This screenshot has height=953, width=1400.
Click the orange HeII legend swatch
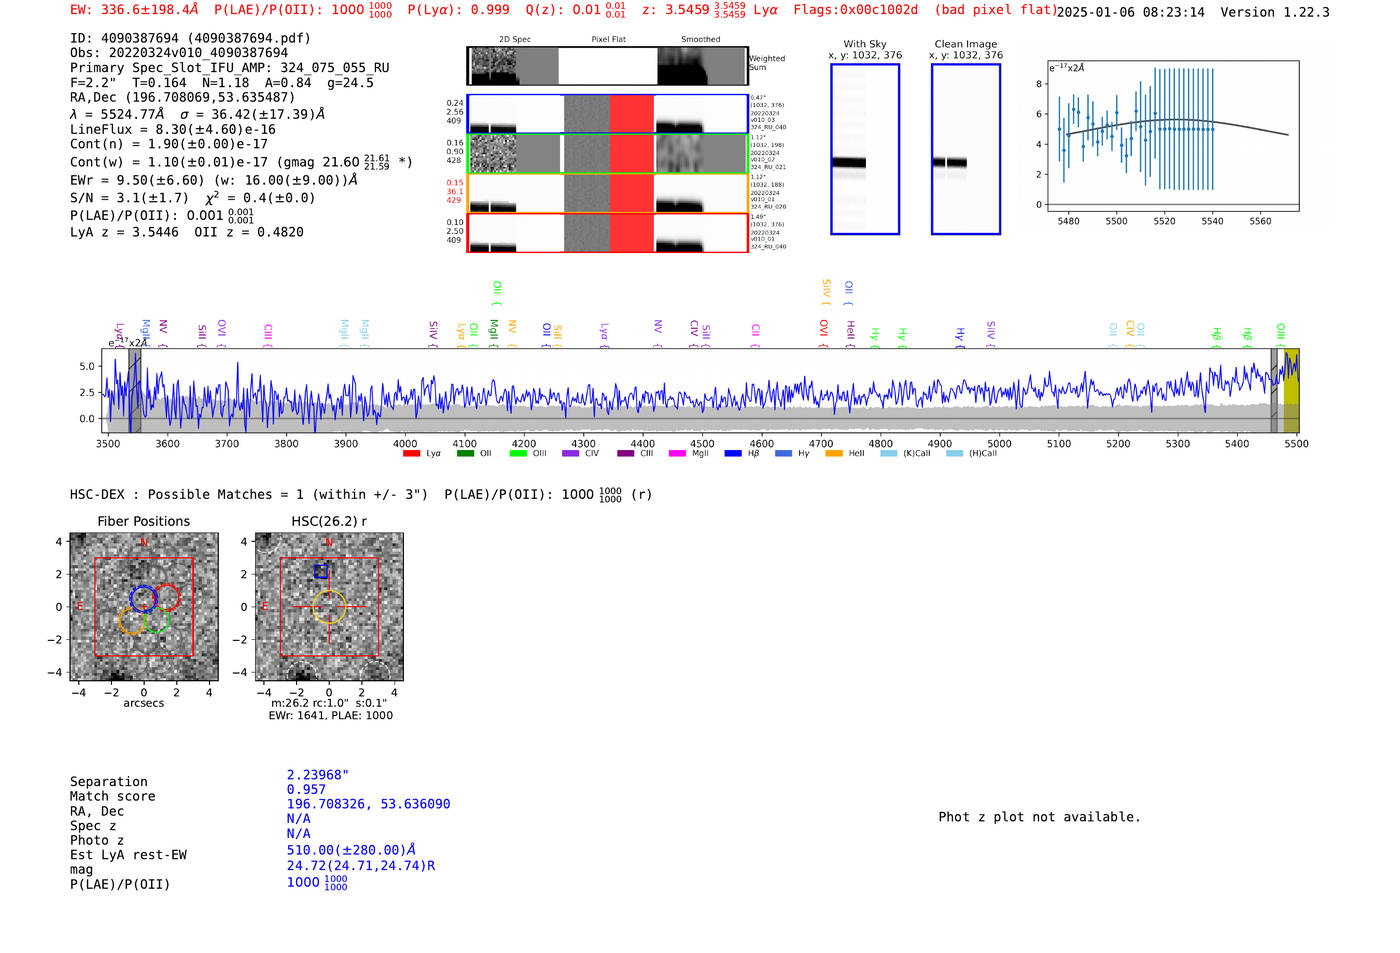pyautogui.click(x=834, y=454)
